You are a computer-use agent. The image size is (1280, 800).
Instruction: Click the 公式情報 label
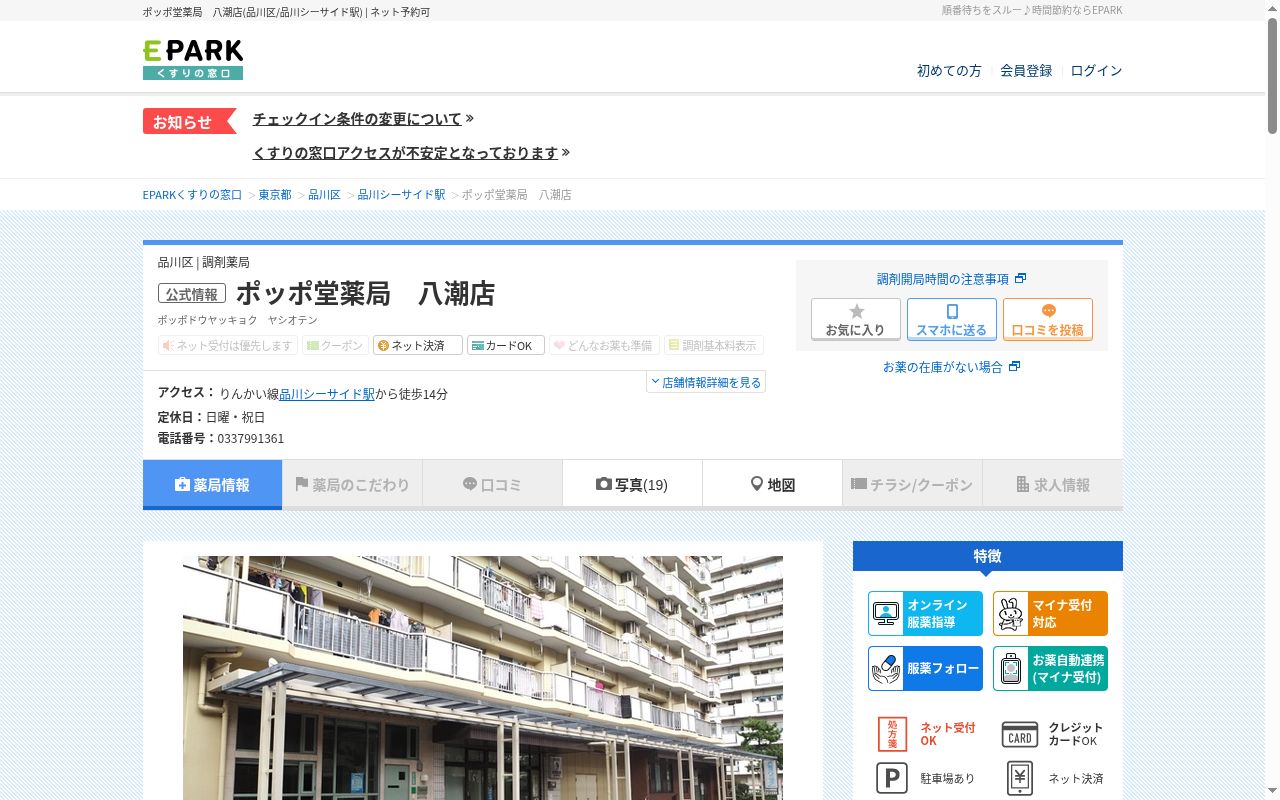pos(192,294)
